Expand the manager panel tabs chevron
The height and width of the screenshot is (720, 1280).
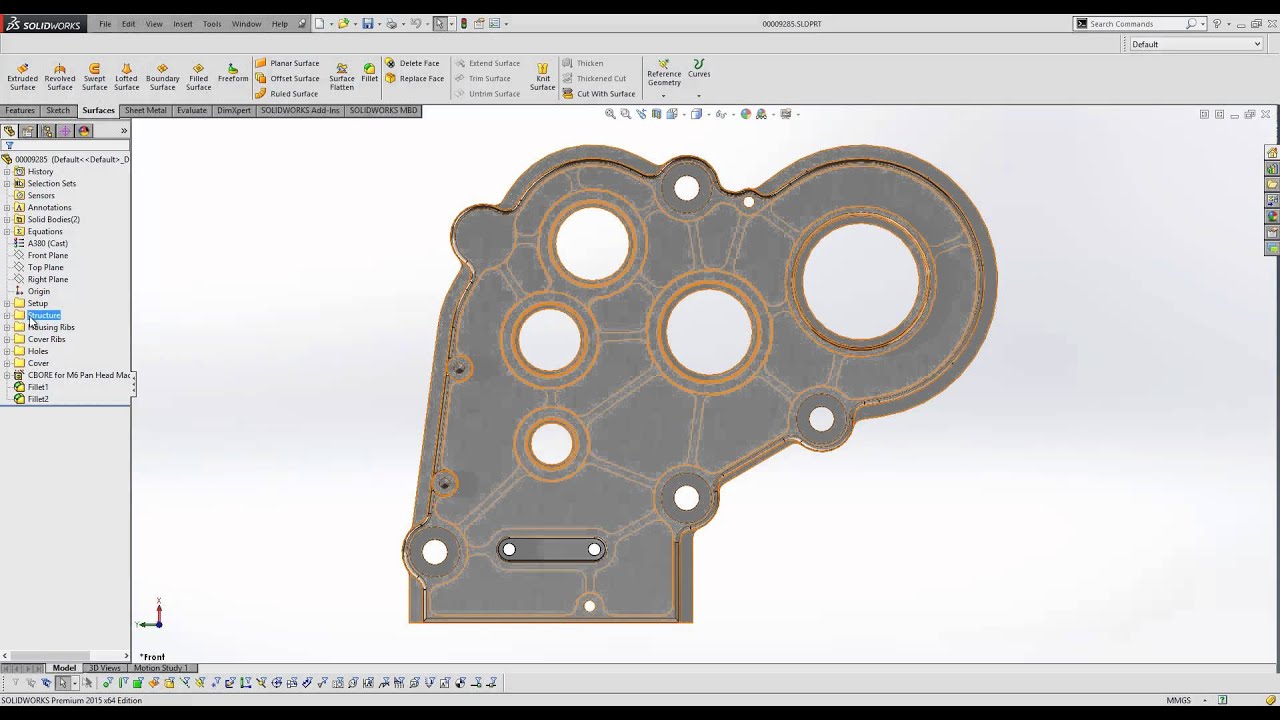[124, 131]
